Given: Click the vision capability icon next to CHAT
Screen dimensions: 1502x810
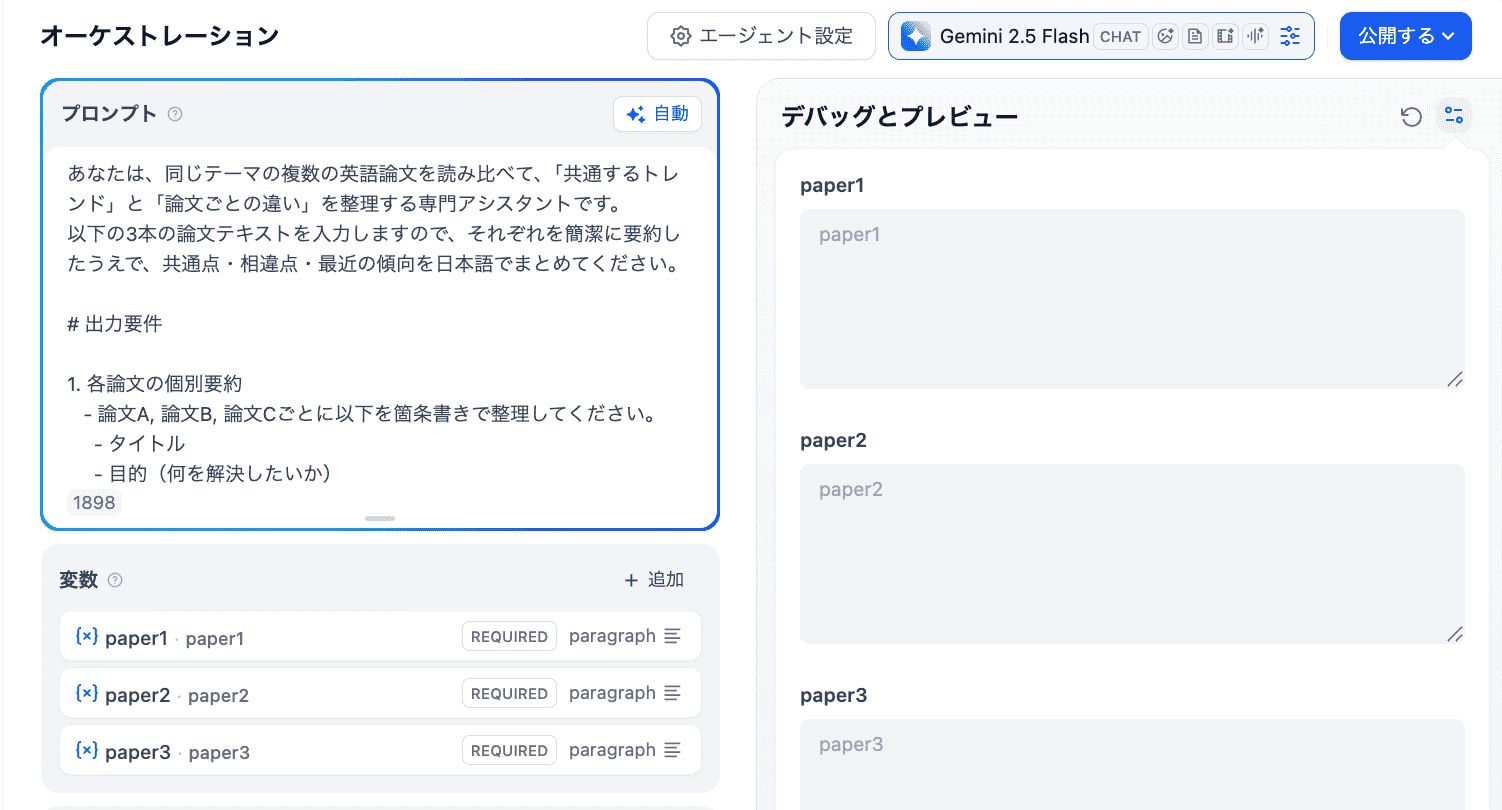Looking at the screenshot, I should click(x=1165, y=36).
